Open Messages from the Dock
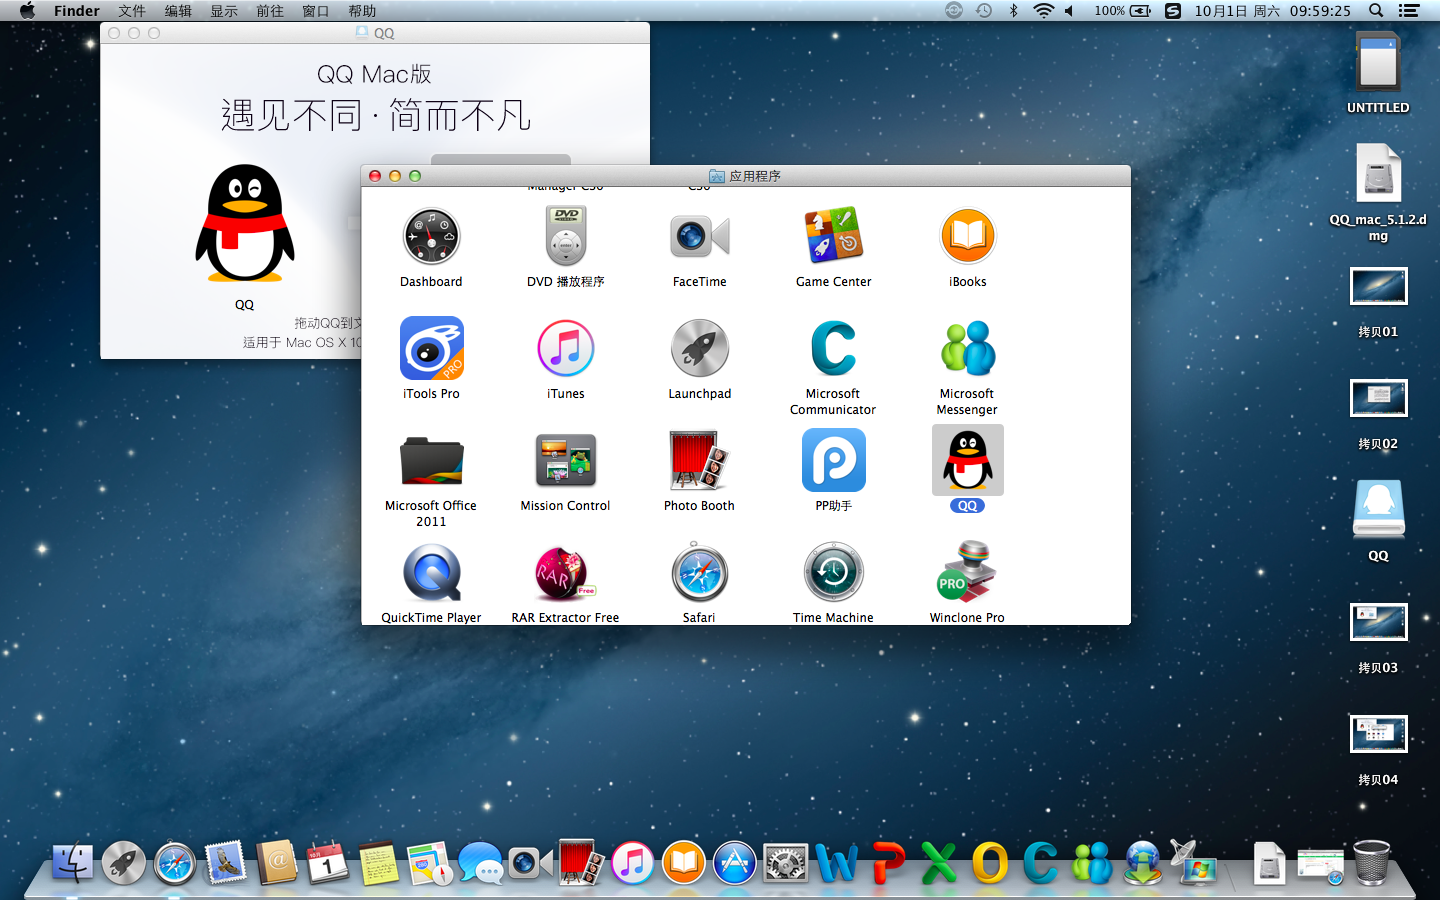The width and height of the screenshot is (1440, 900). coord(481,864)
